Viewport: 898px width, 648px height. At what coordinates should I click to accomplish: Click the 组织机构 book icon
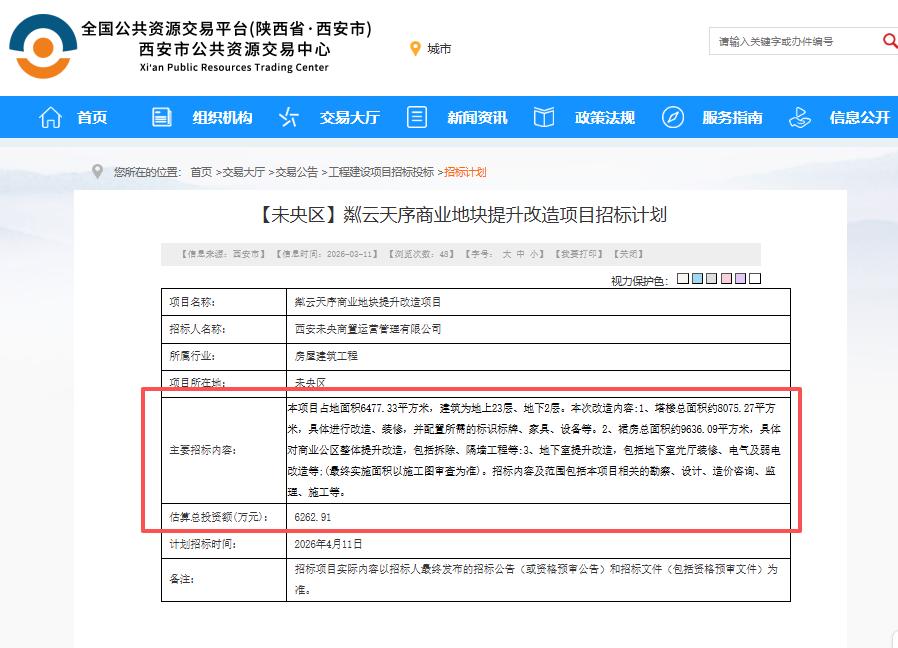tap(161, 117)
